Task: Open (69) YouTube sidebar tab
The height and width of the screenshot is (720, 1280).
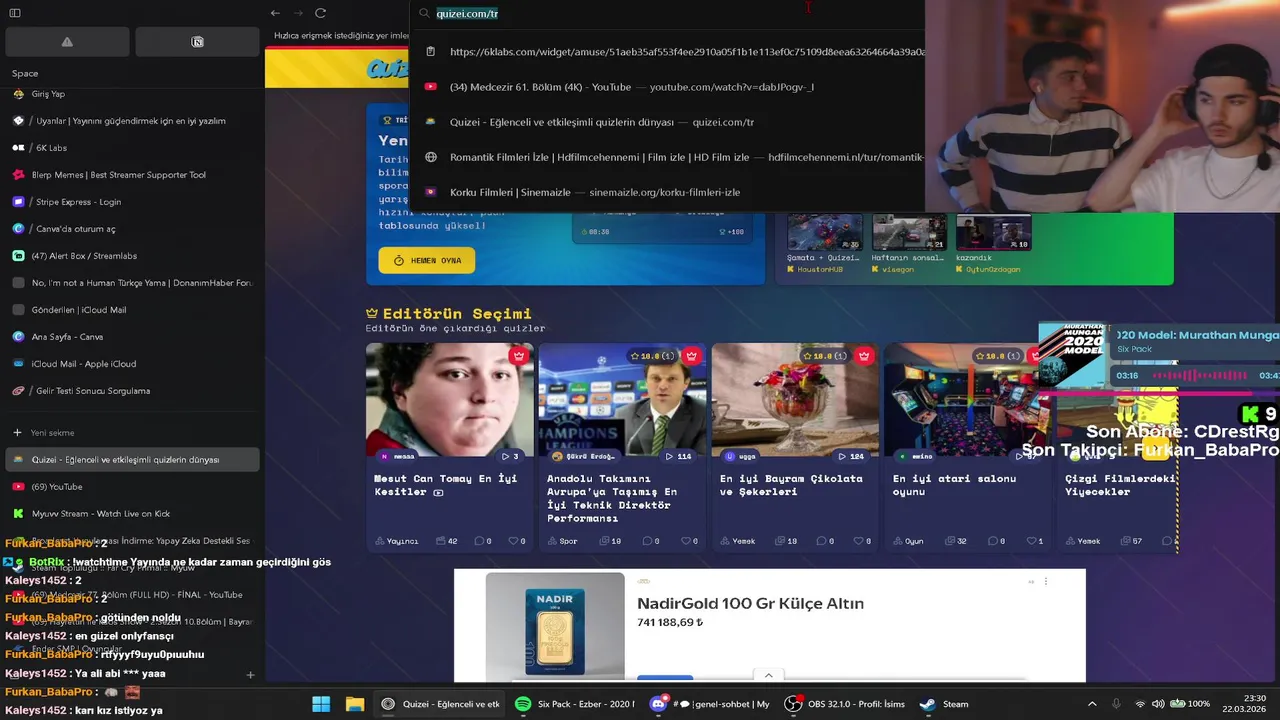Action: 132,487
